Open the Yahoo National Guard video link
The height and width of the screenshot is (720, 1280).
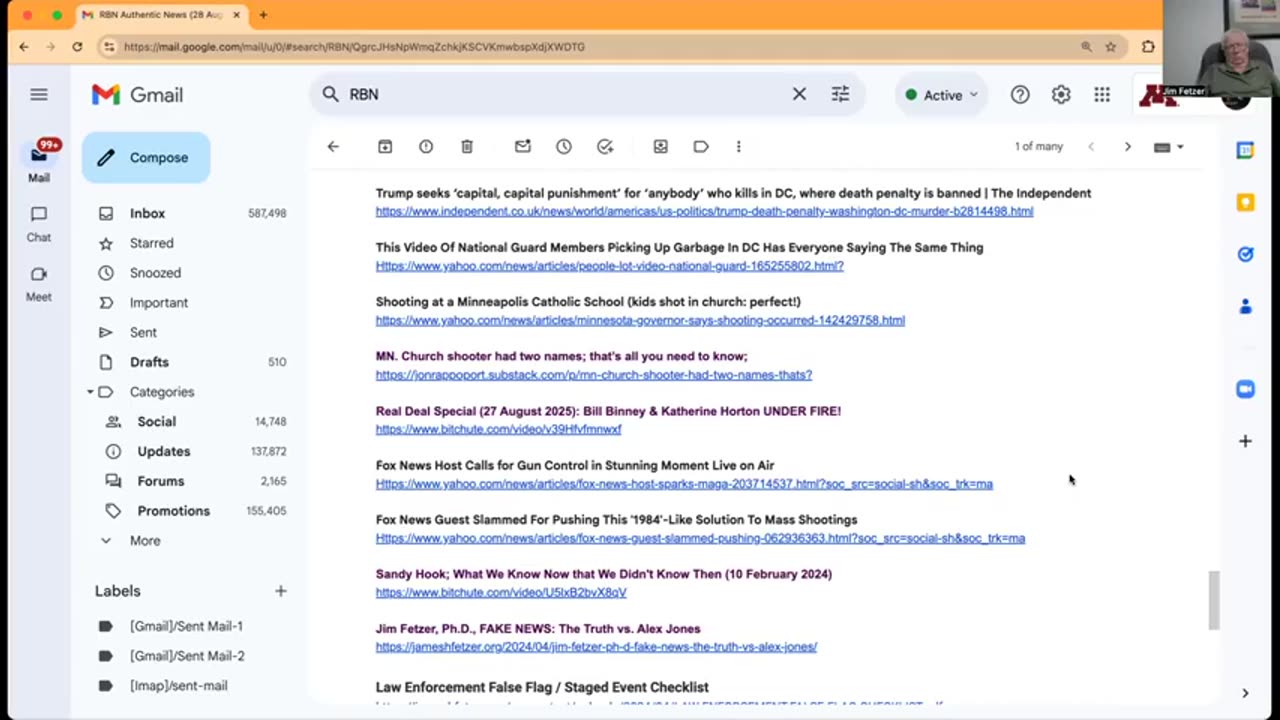point(610,266)
